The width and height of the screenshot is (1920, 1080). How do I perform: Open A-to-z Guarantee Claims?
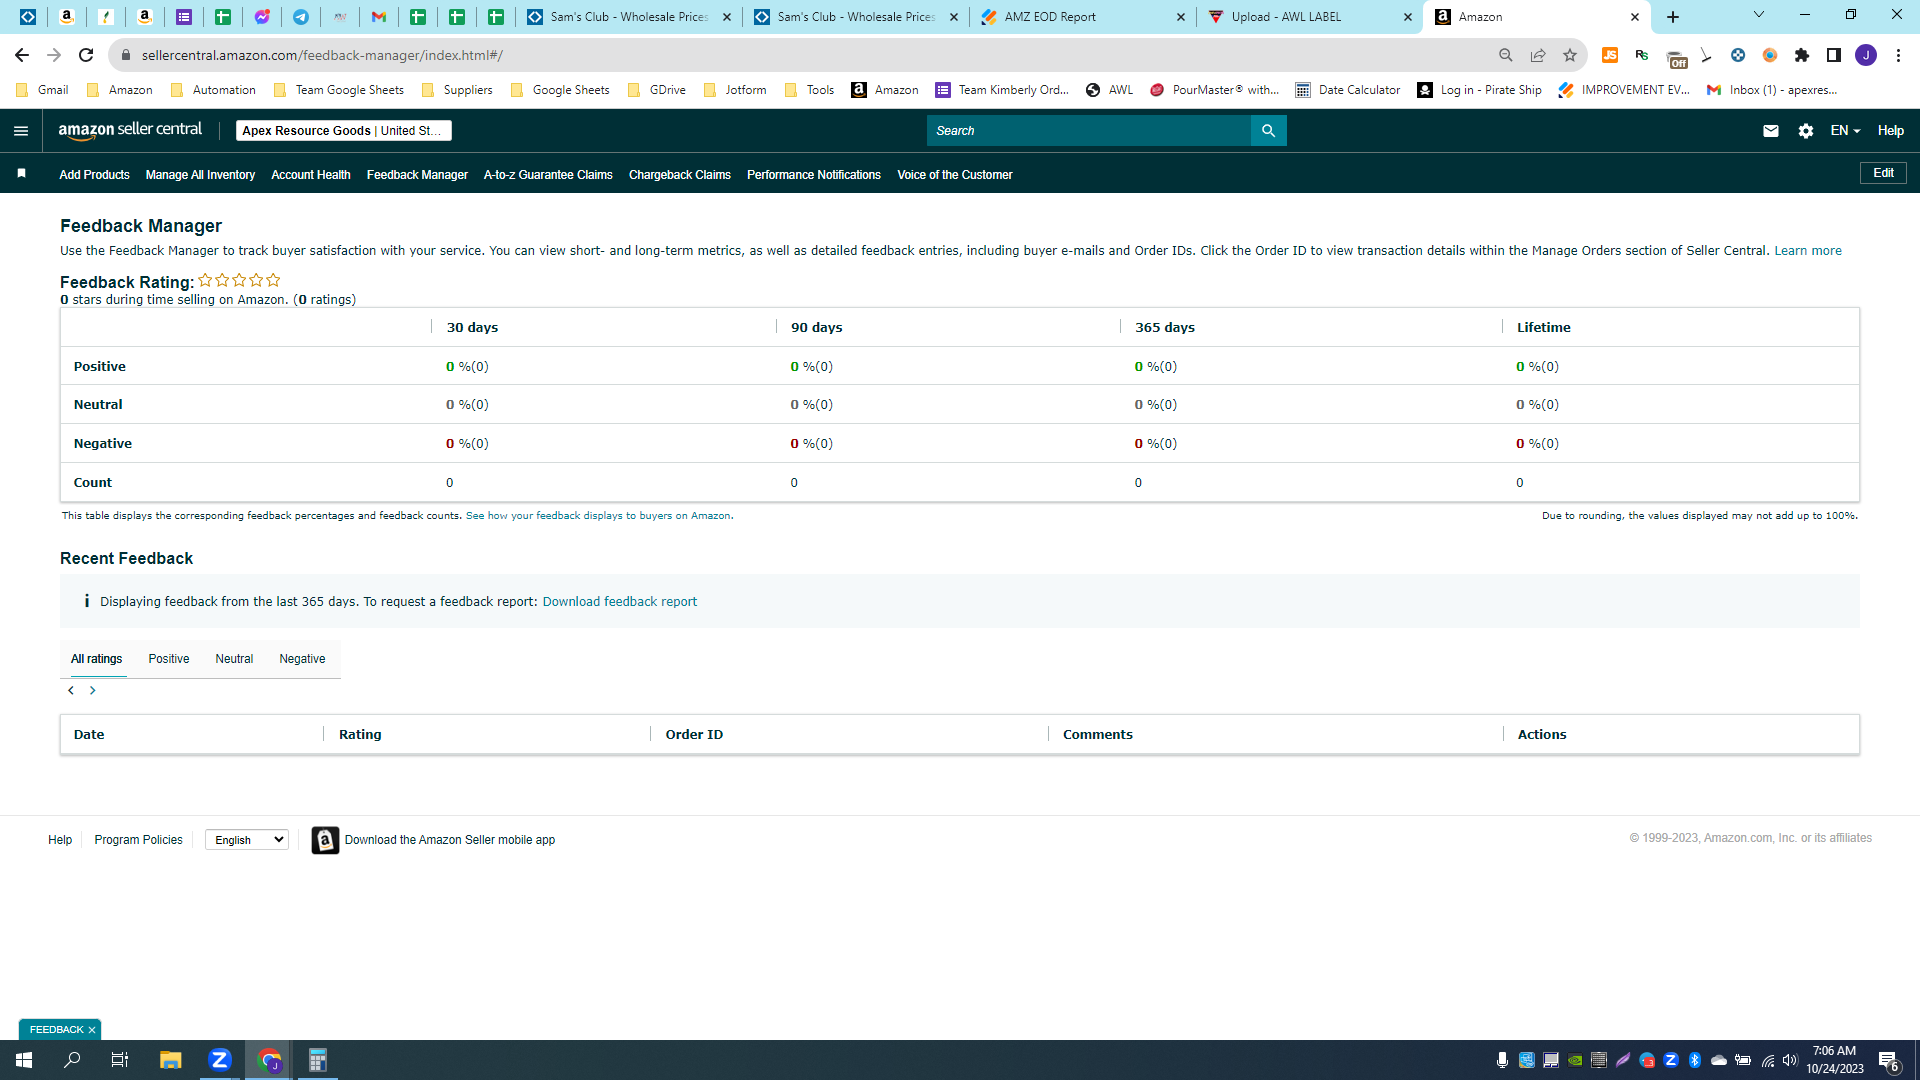548,175
